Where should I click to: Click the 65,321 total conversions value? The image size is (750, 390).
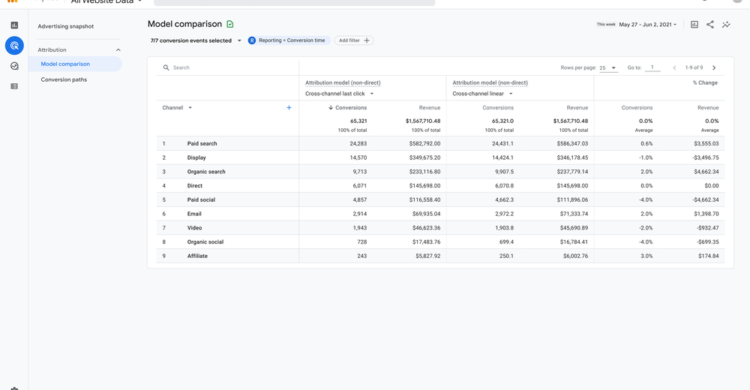(x=359, y=121)
